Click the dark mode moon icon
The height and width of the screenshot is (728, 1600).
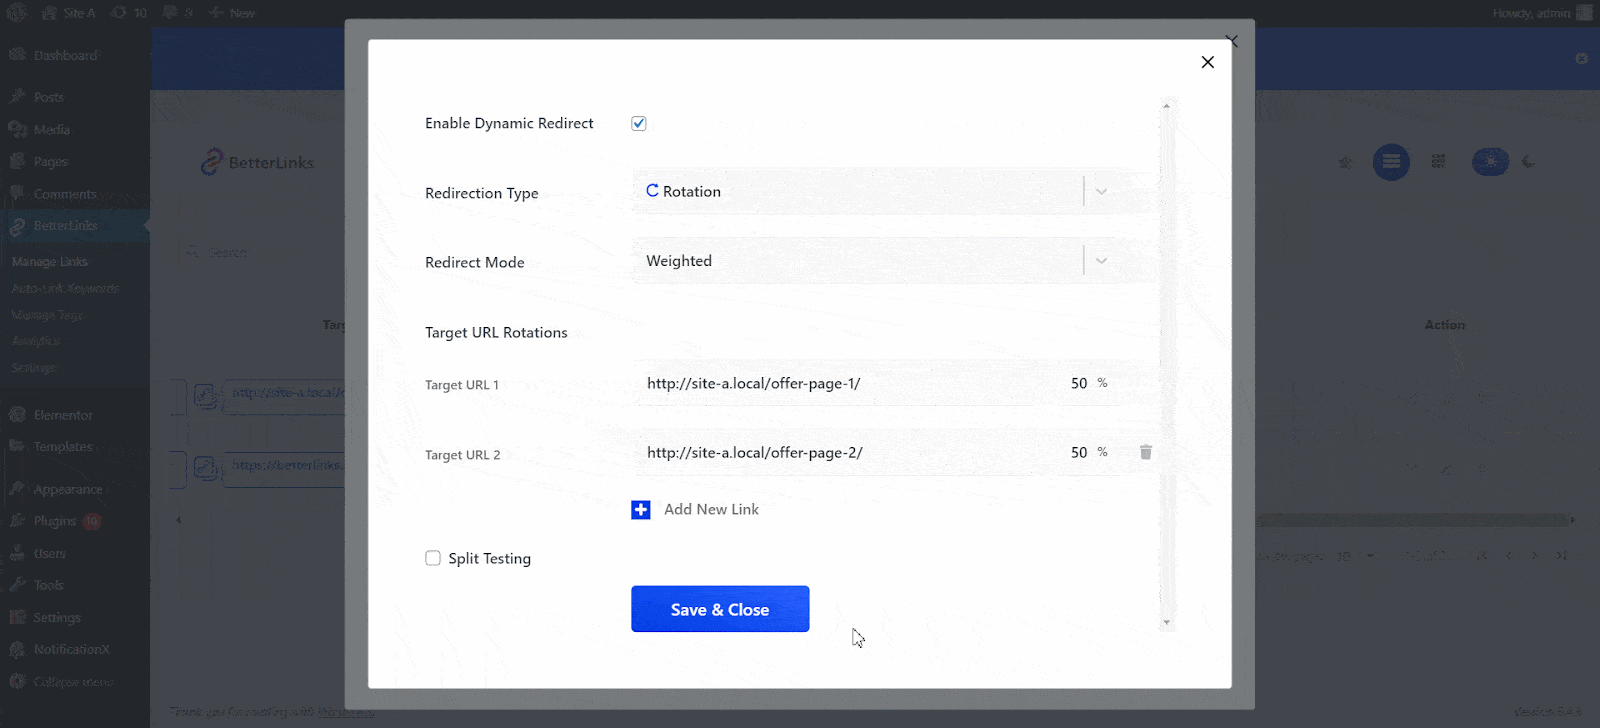click(1528, 162)
